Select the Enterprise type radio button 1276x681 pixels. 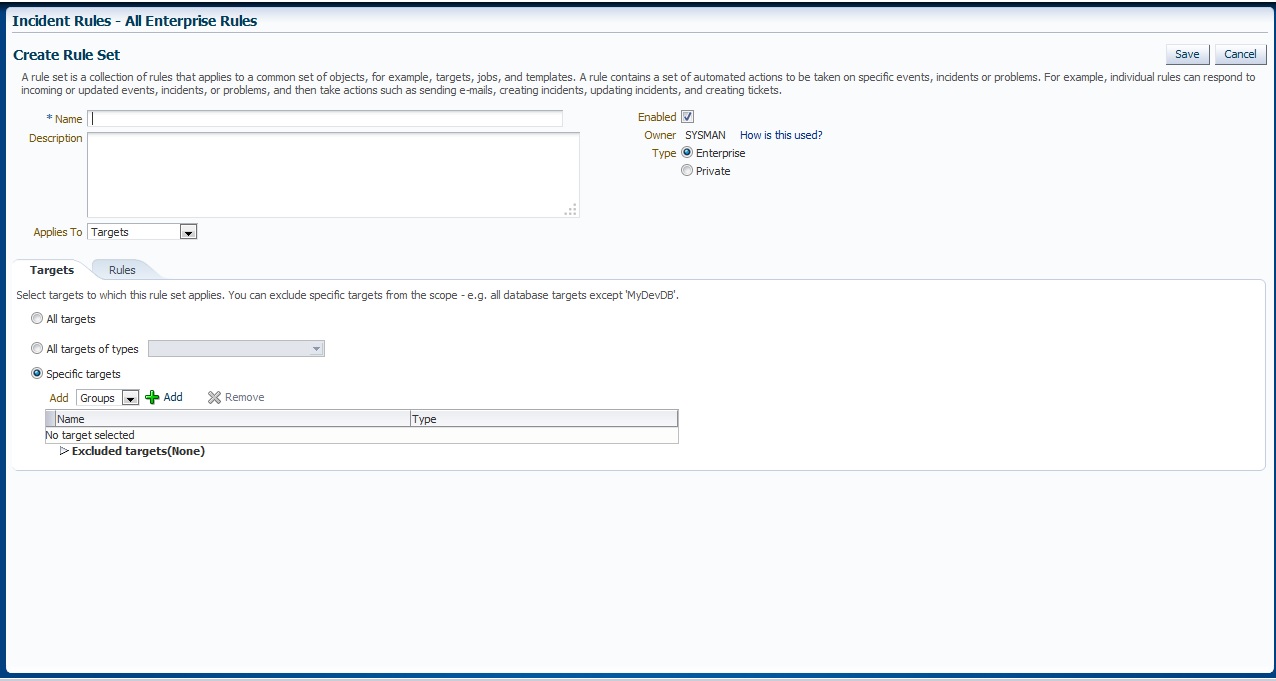point(687,153)
